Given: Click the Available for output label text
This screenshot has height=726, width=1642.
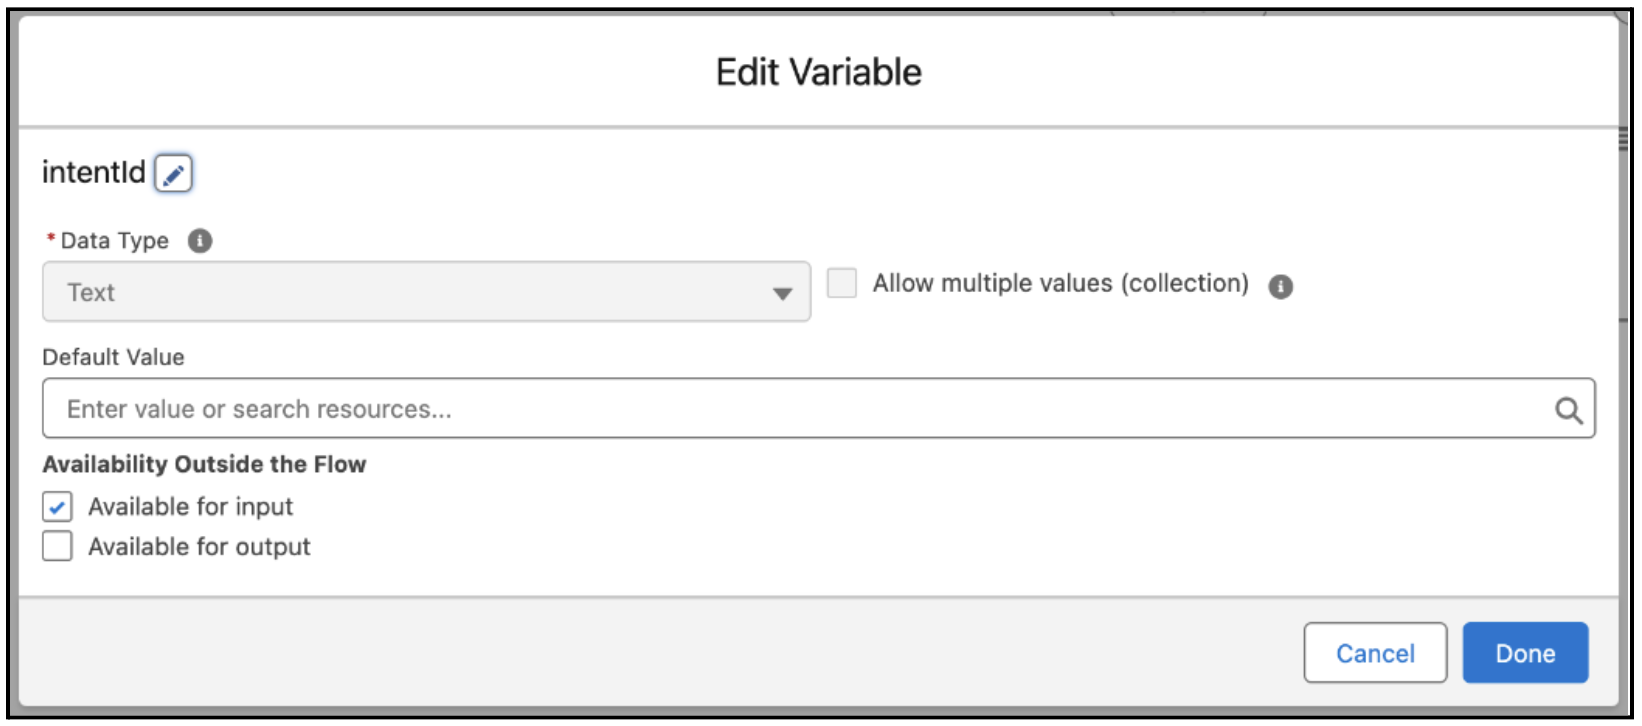Looking at the screenshot, I should tap(199, 547).
